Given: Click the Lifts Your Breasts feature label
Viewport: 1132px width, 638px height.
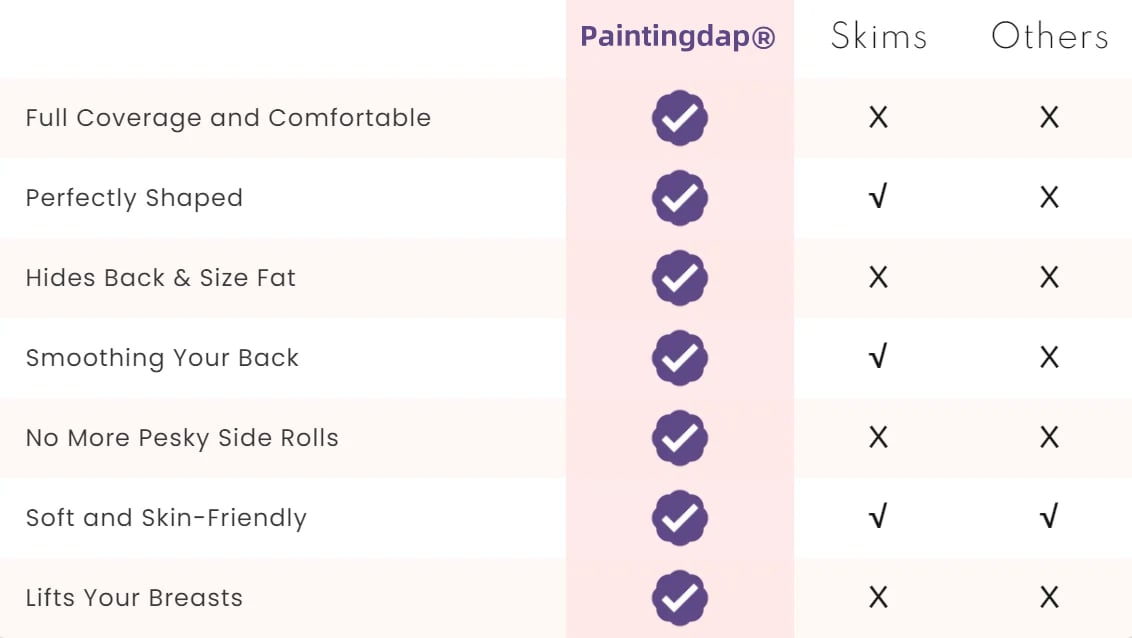Looking at the screenshot, I should click(x=134, y=598).
